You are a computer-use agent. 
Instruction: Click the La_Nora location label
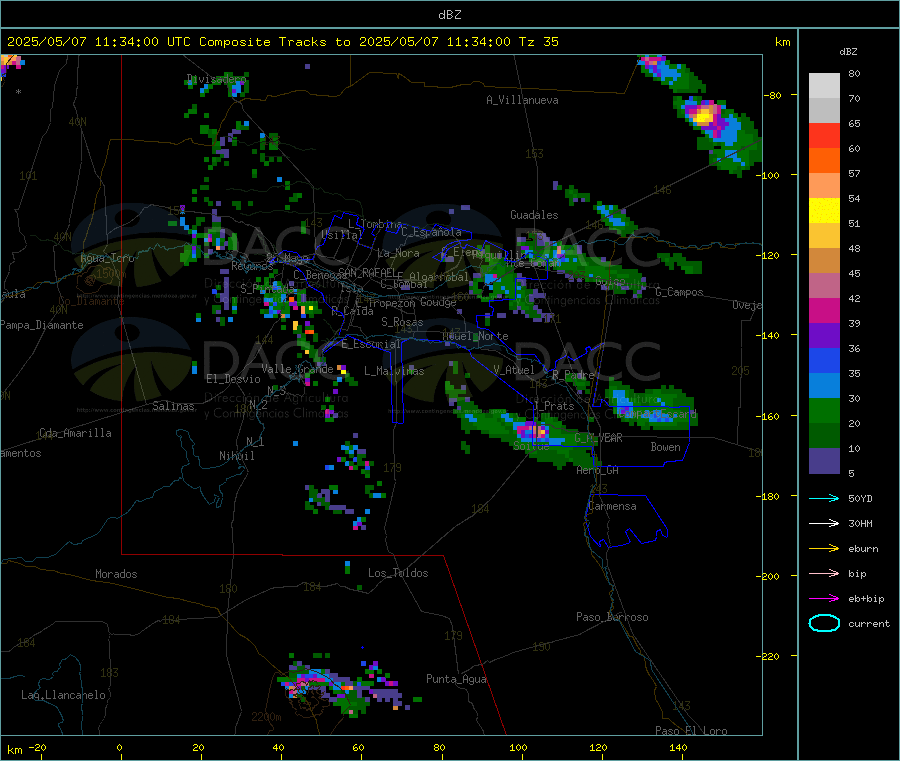pos(398,253)
